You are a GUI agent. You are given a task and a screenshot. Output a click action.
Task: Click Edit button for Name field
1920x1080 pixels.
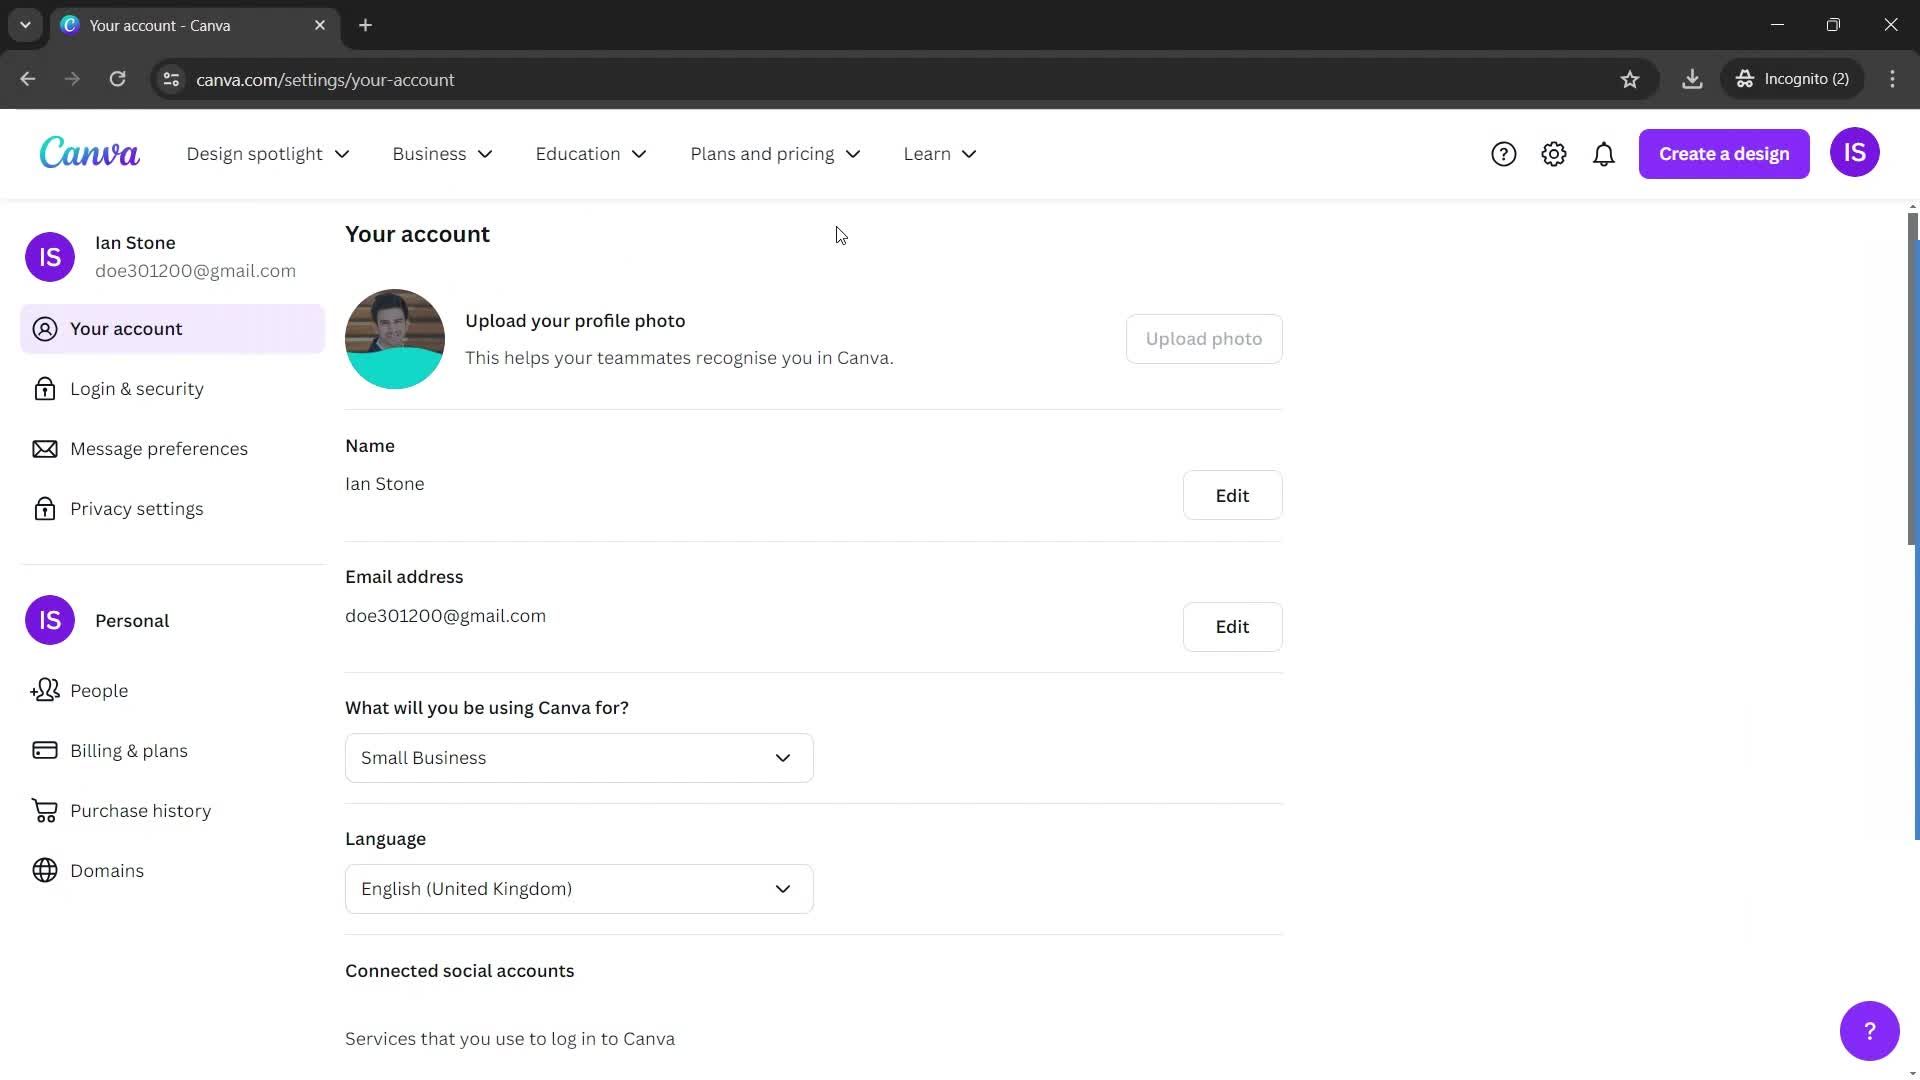(1232, 495)
